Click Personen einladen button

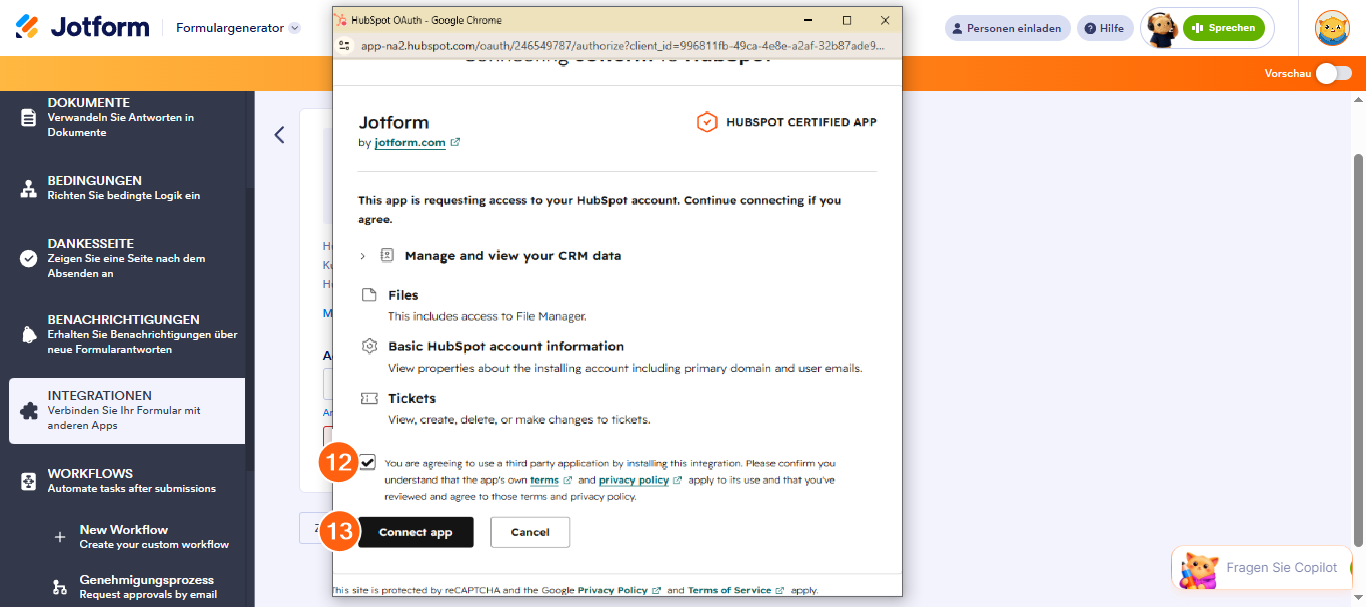coord(1007,28)
